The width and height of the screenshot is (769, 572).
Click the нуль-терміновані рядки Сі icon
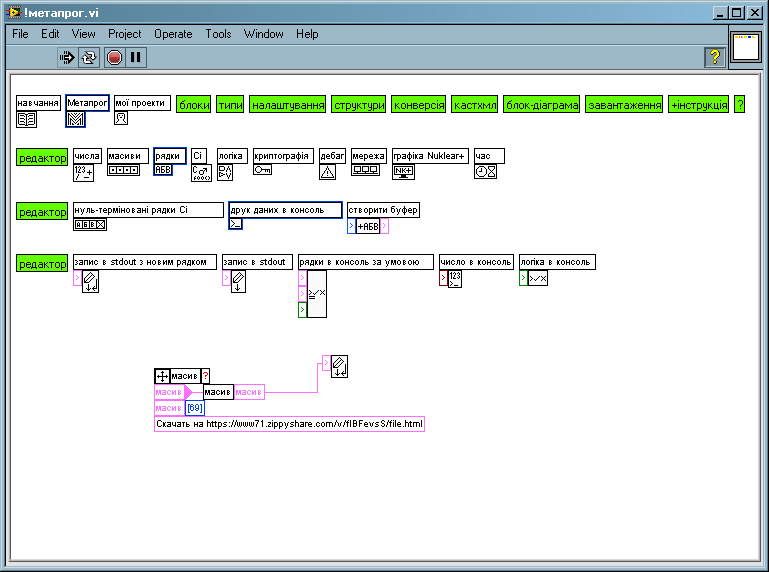90,224
